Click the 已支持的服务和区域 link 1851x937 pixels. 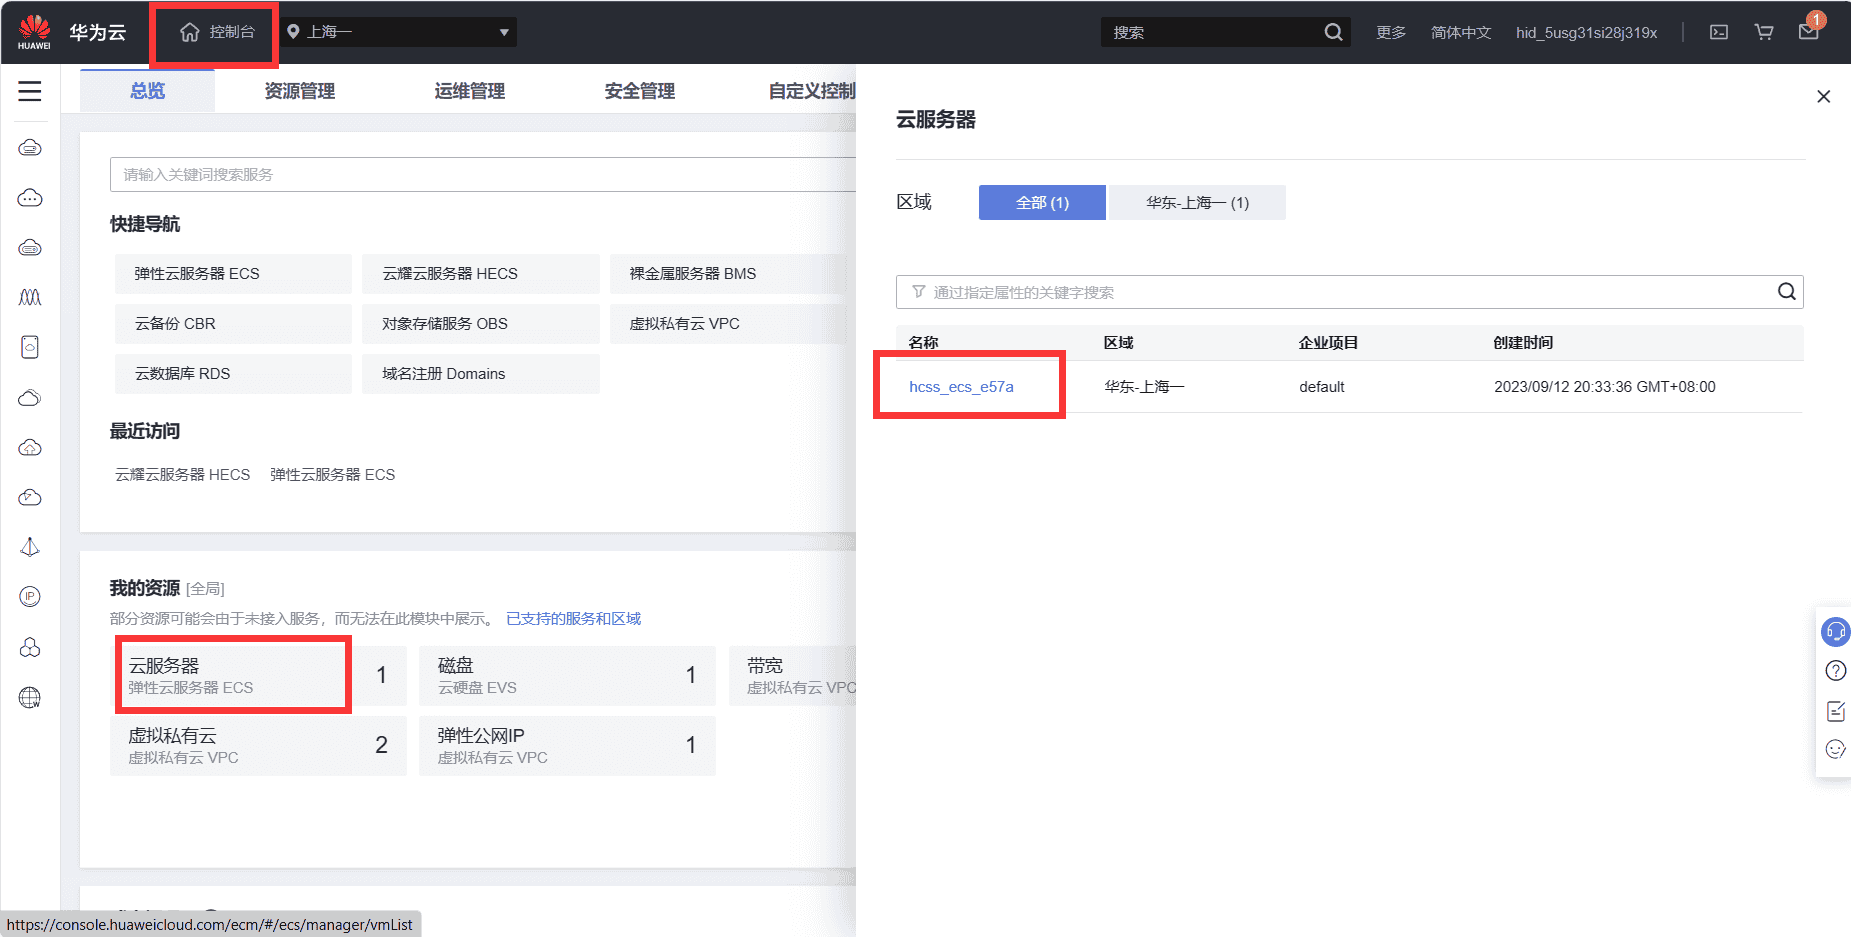point(572,618)
